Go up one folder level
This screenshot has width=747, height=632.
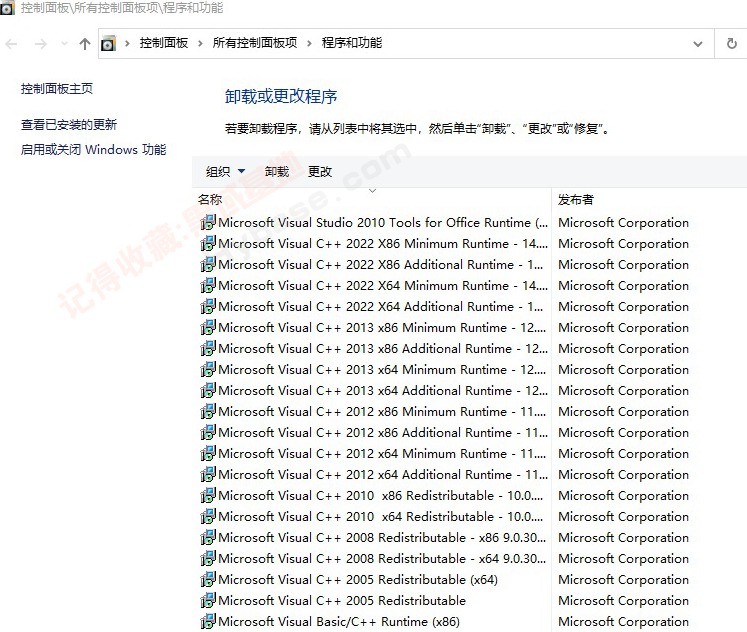85,44
